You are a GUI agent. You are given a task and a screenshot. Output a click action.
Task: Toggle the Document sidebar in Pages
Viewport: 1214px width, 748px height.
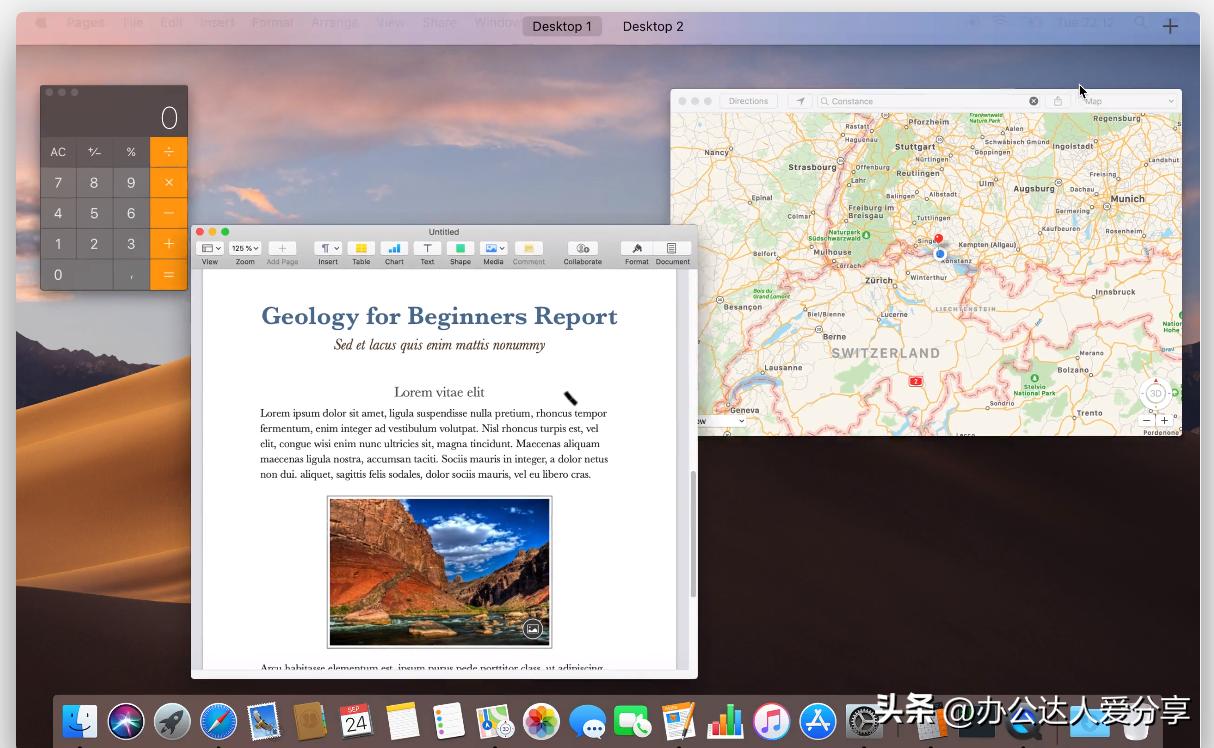[672, 249]
